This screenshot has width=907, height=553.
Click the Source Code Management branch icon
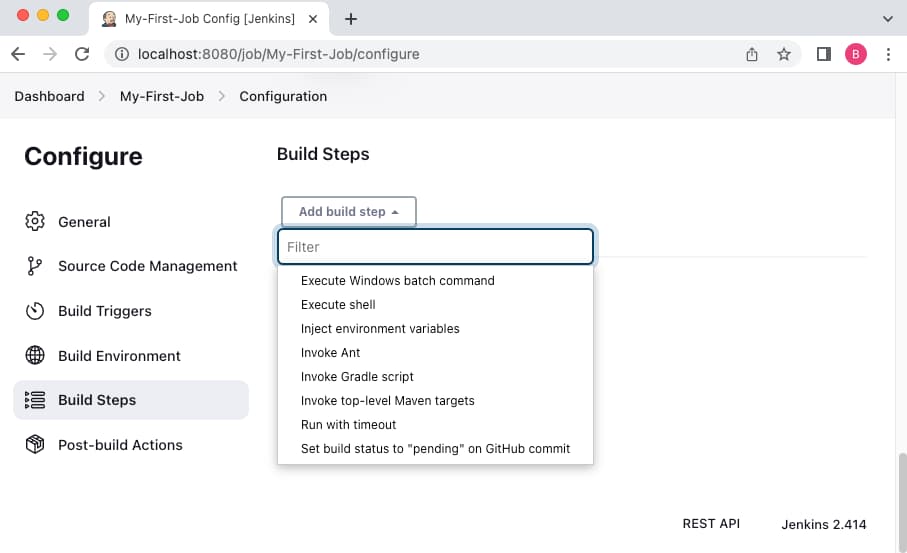pos(34,266)
